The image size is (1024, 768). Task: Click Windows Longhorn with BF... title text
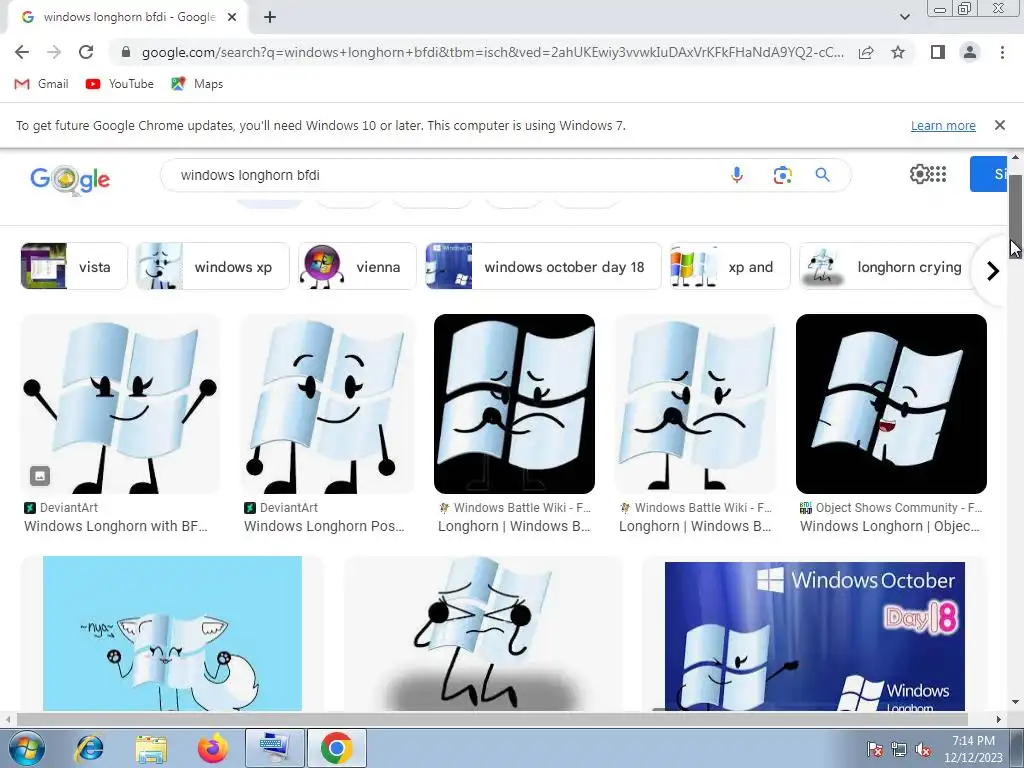(x=116, y=526)
